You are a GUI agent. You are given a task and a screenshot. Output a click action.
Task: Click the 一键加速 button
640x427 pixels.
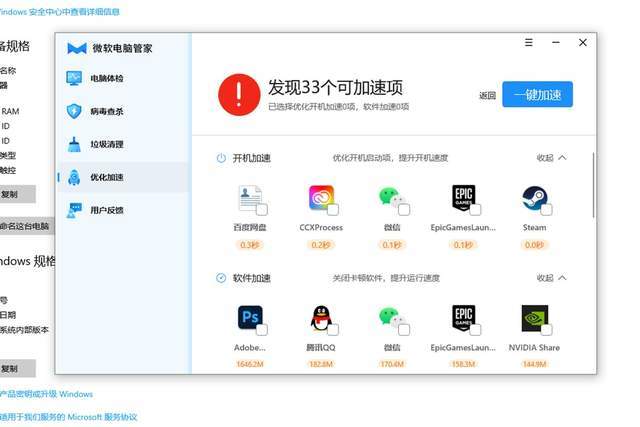[538, 94]
